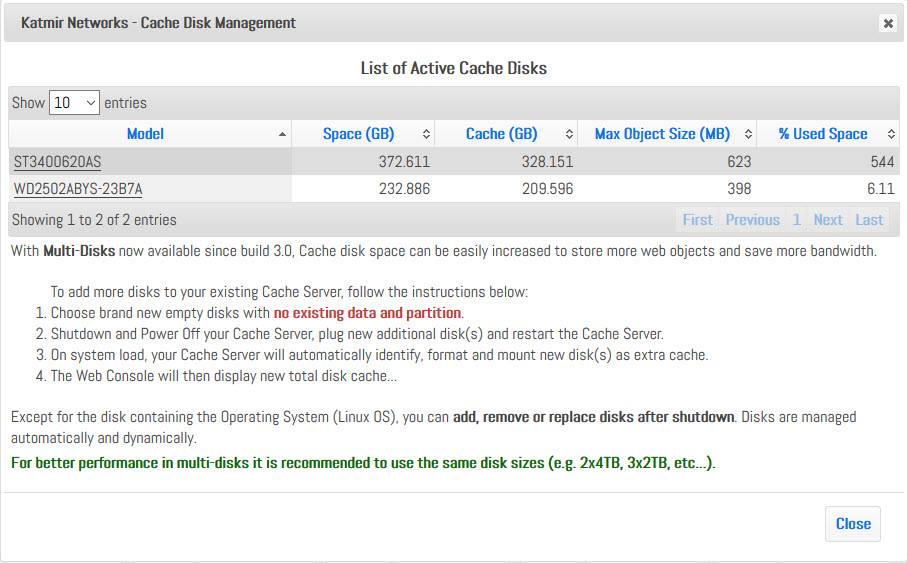Open the Show entries count dropdown

pyautogui.click(x=75, y=102)
